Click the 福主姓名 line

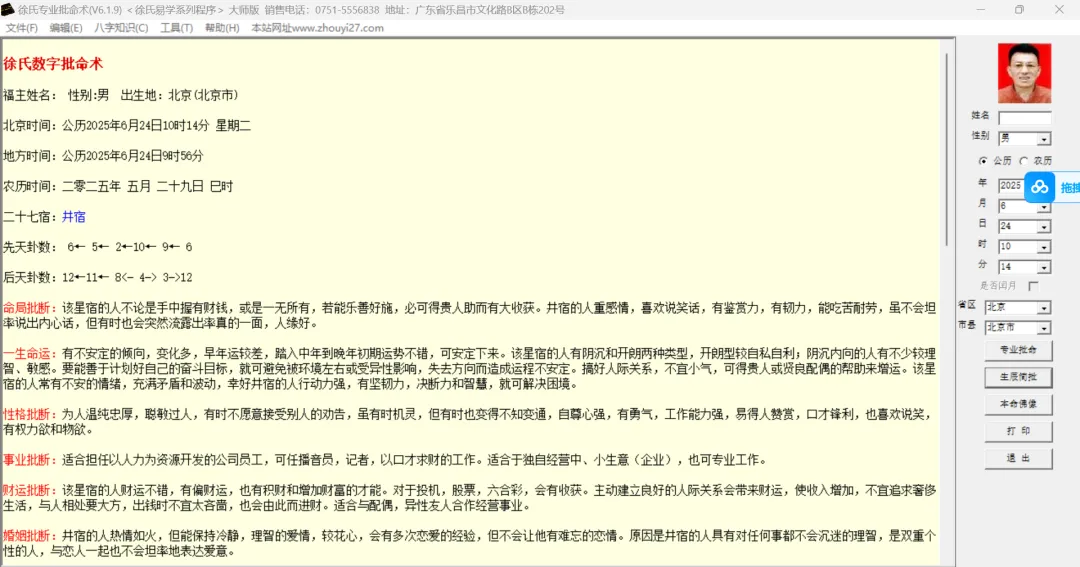121,95
